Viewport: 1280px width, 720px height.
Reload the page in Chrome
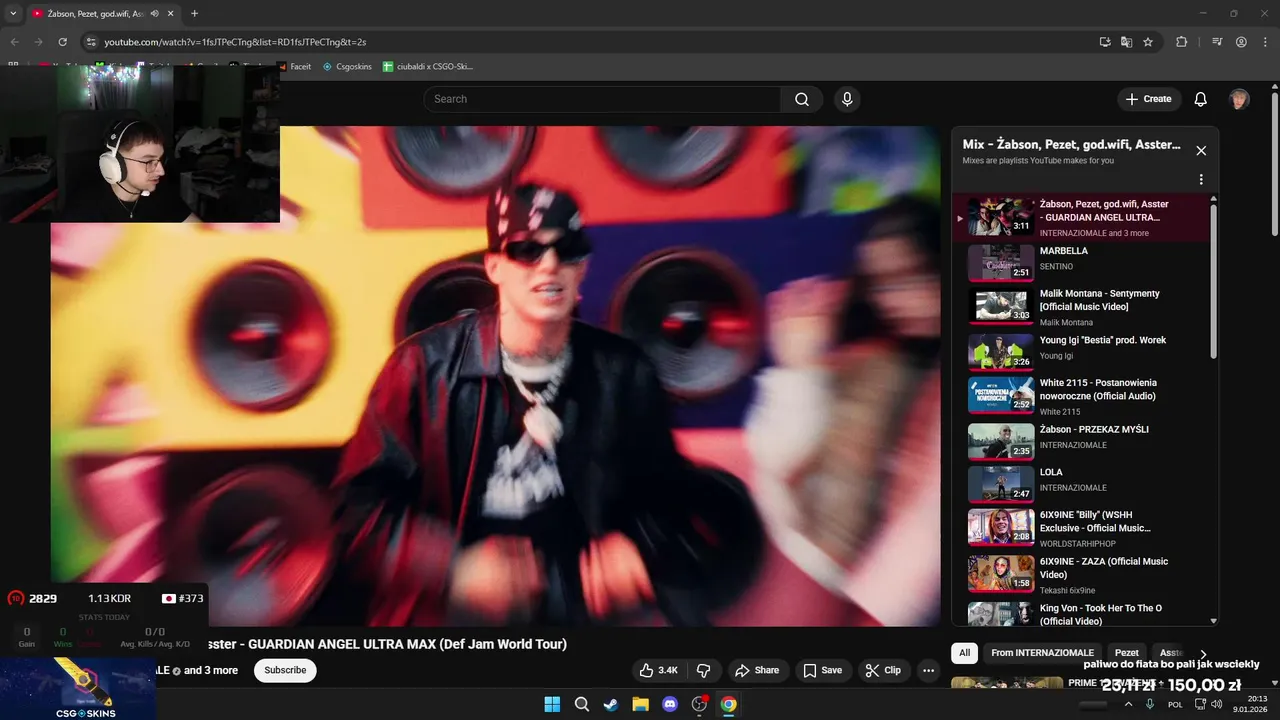click(x=62, y=42)
